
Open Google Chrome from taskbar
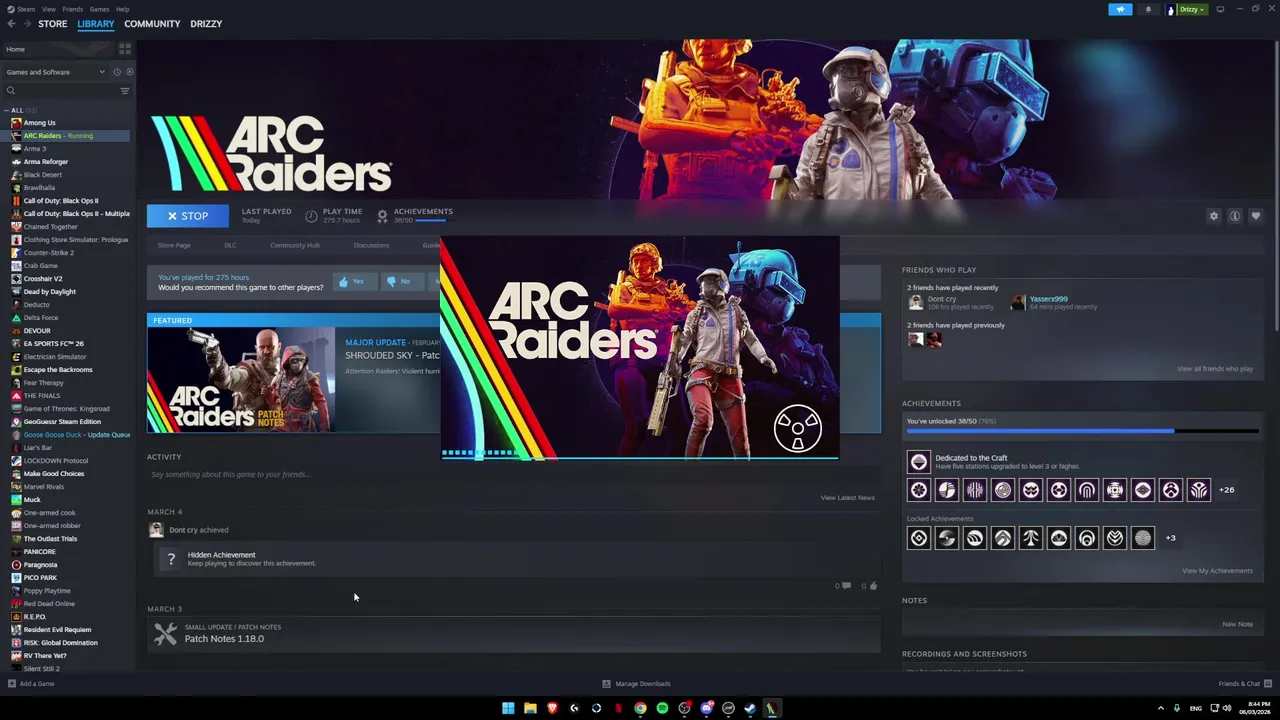[640, 708]
